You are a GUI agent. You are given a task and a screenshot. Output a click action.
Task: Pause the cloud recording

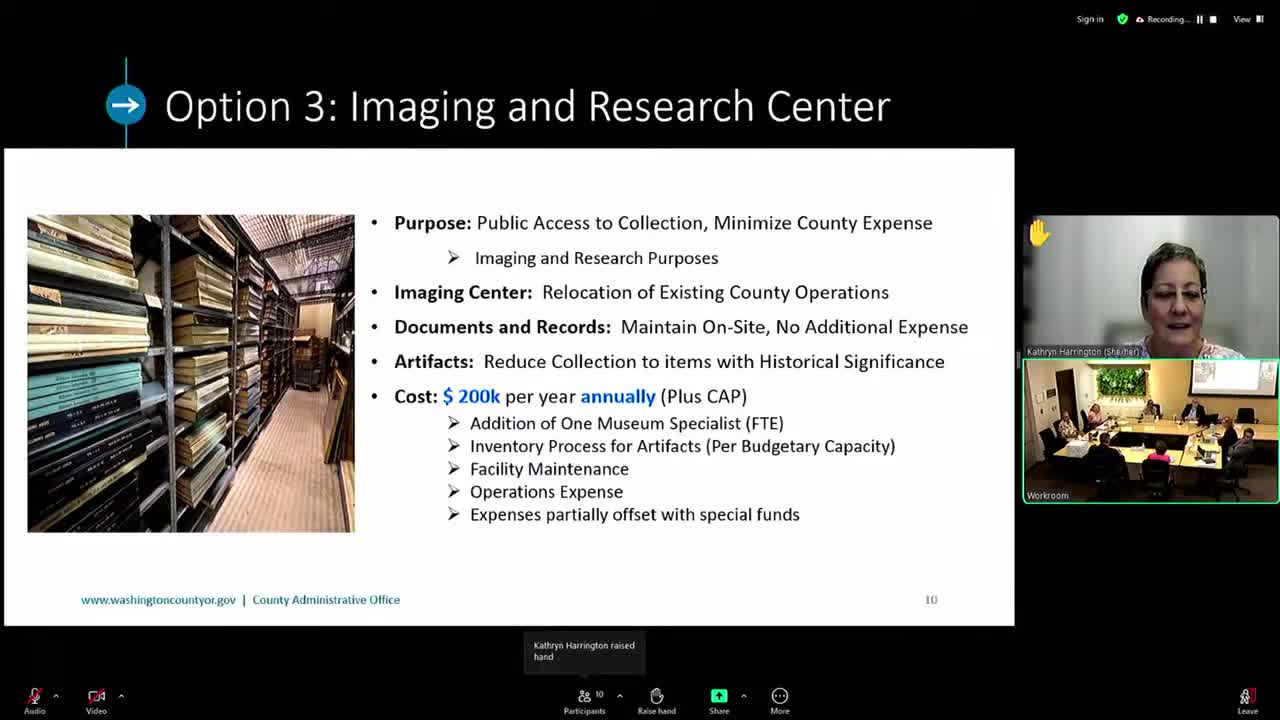[1199, 19]
